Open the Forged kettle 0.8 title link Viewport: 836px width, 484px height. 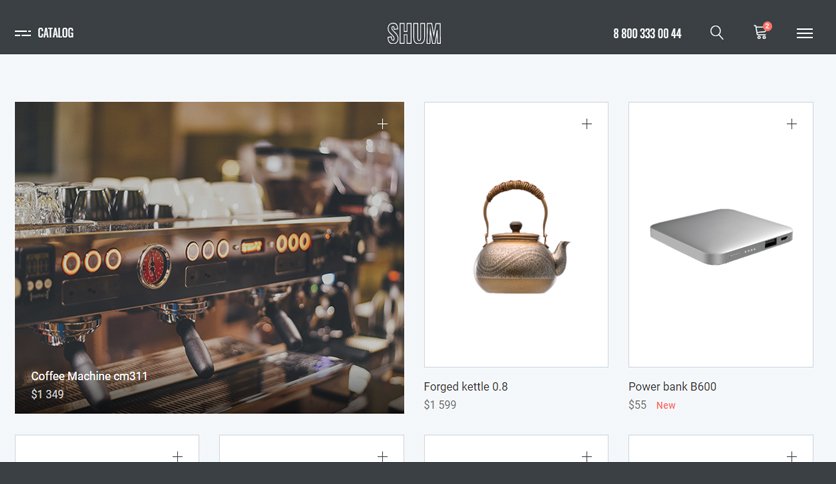tap(465, 386)
